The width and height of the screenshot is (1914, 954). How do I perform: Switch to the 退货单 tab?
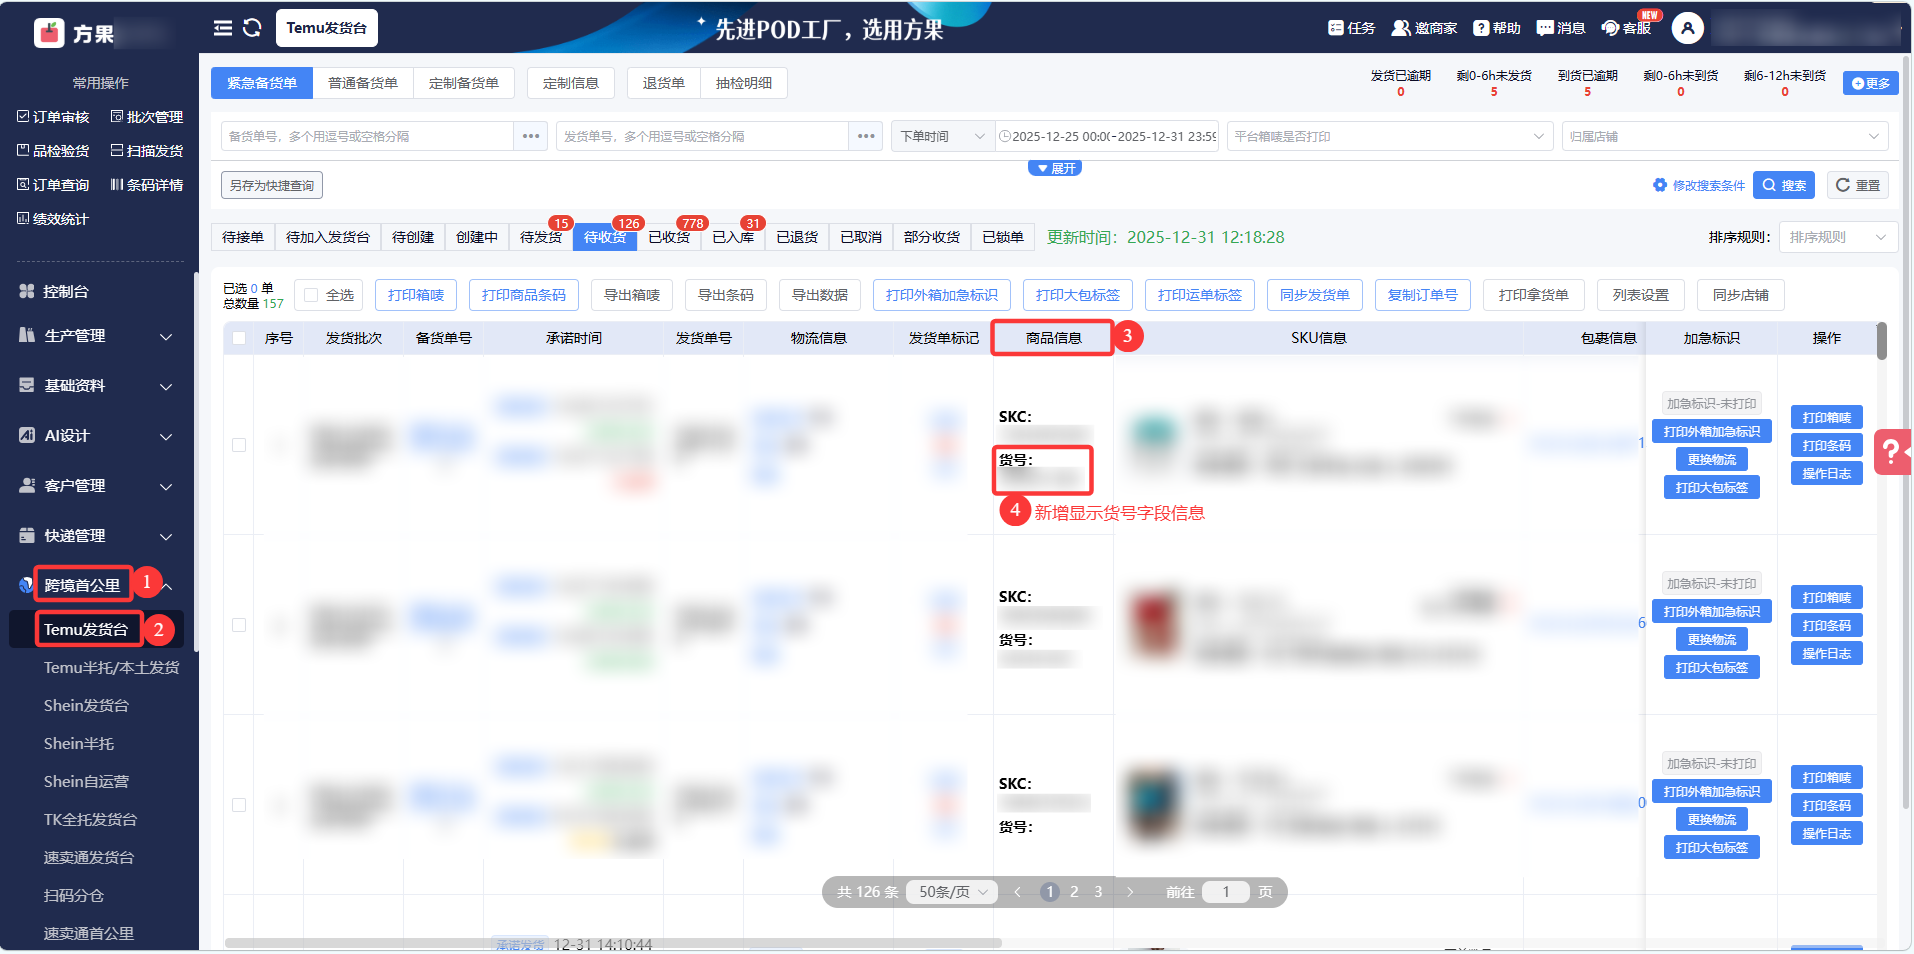click(664, 83)
